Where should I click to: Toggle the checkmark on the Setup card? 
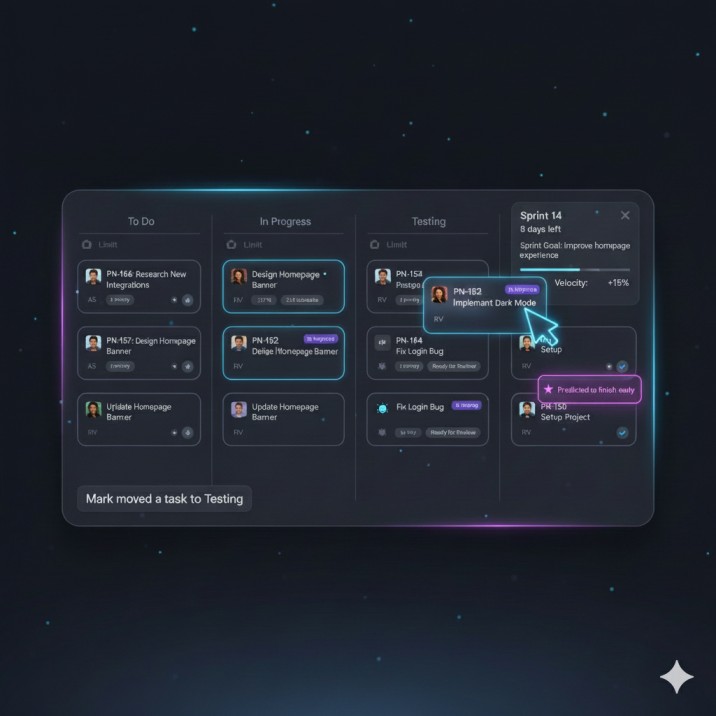coord(622,366)
